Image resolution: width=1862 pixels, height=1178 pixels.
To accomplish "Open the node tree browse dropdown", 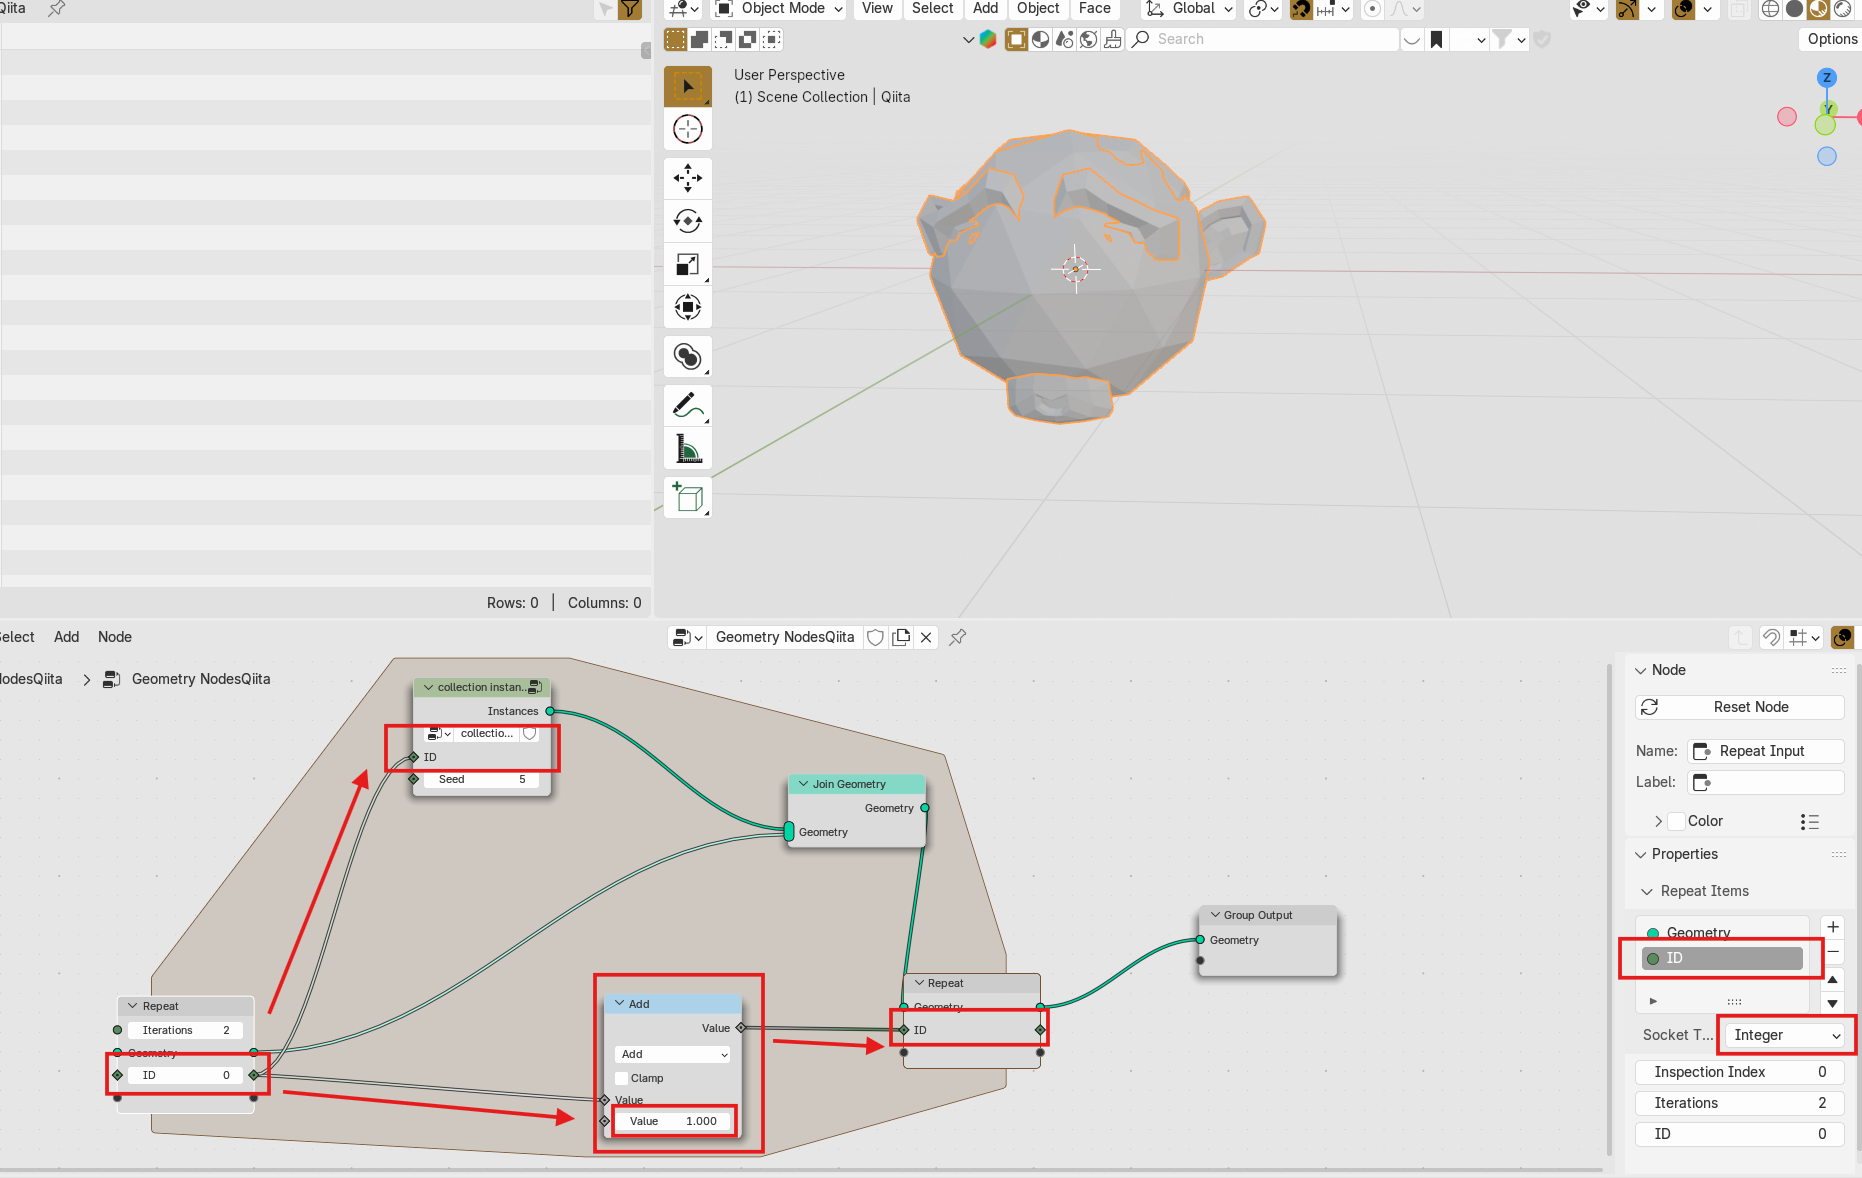I will tap(688, 637).
